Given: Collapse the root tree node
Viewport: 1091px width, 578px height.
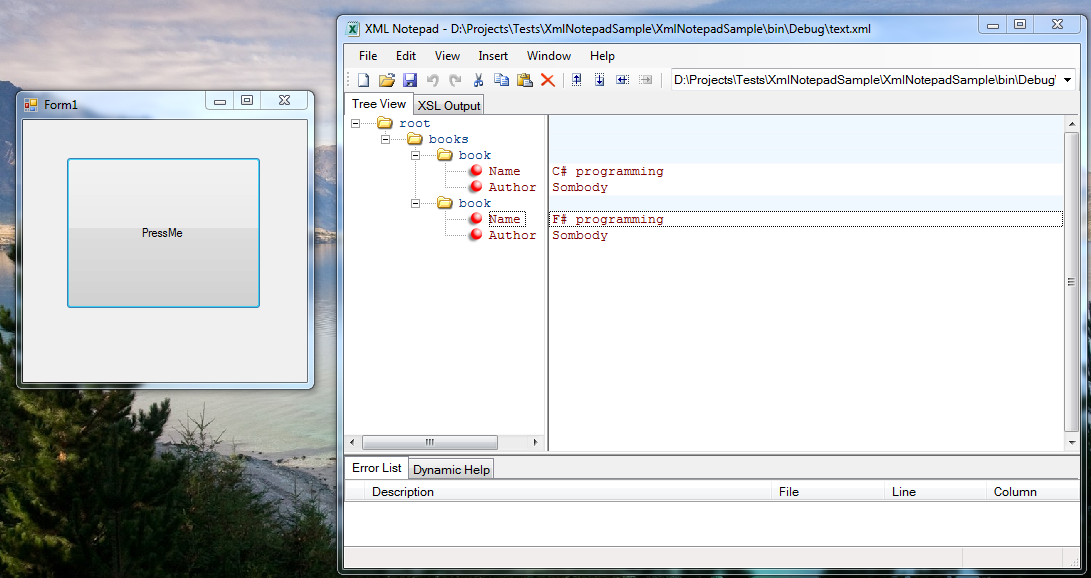Looking at the screenshot, I should [356, 123].
